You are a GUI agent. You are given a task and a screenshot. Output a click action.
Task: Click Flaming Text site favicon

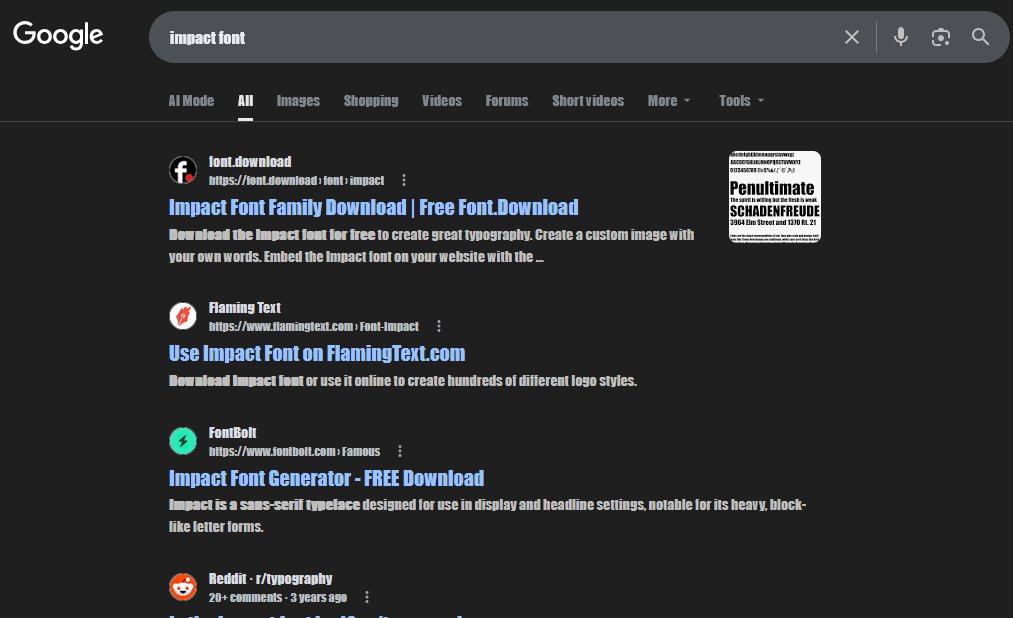pyautogui.click(x=183, y=316)
